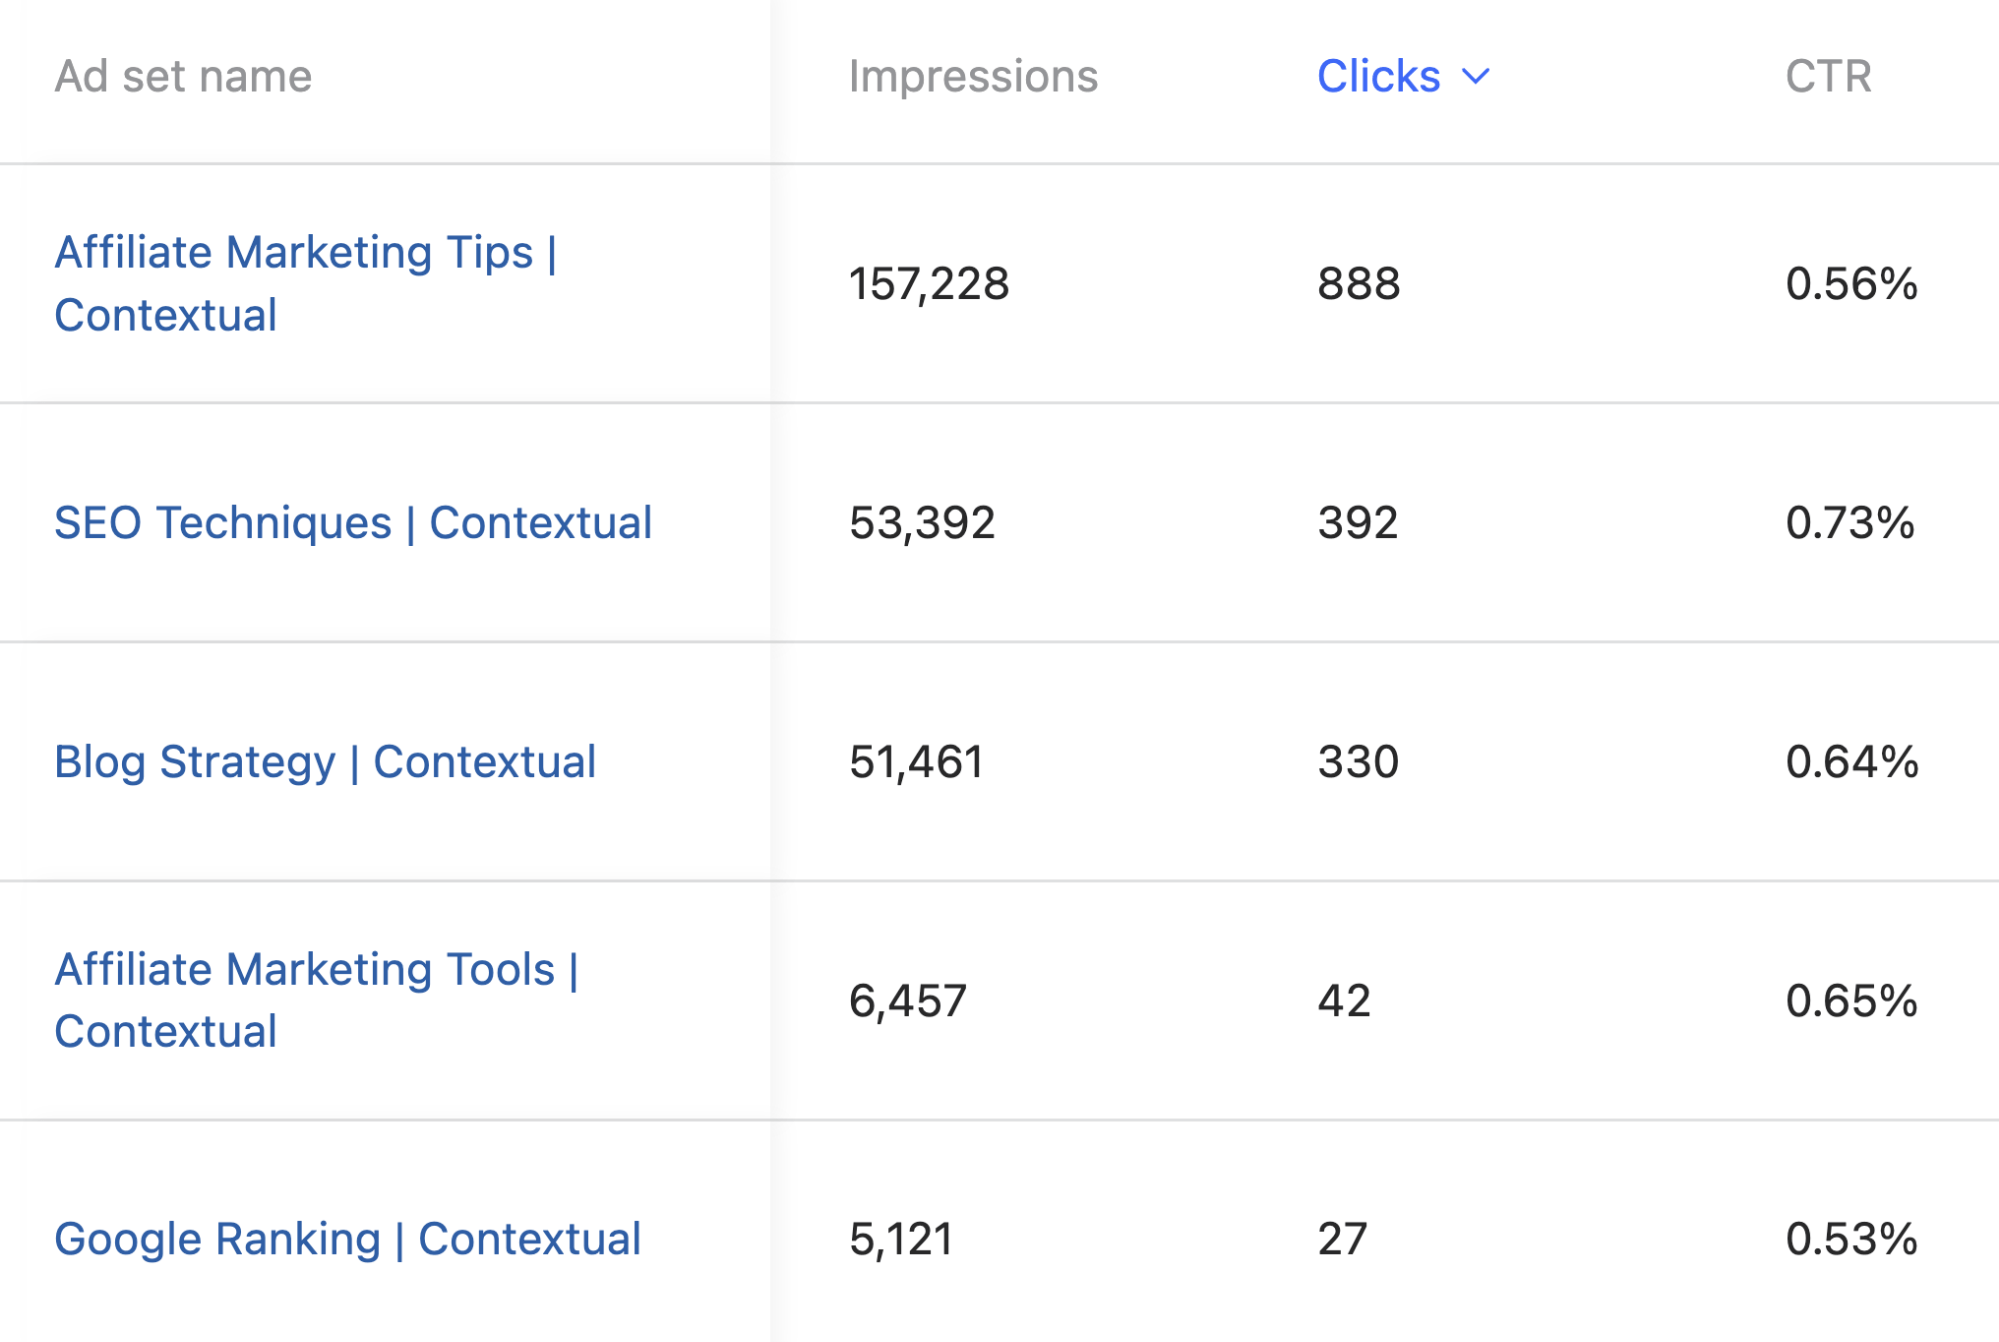Click the CTR column header
The image size is (1999, 1342).
click(1827, 76)
